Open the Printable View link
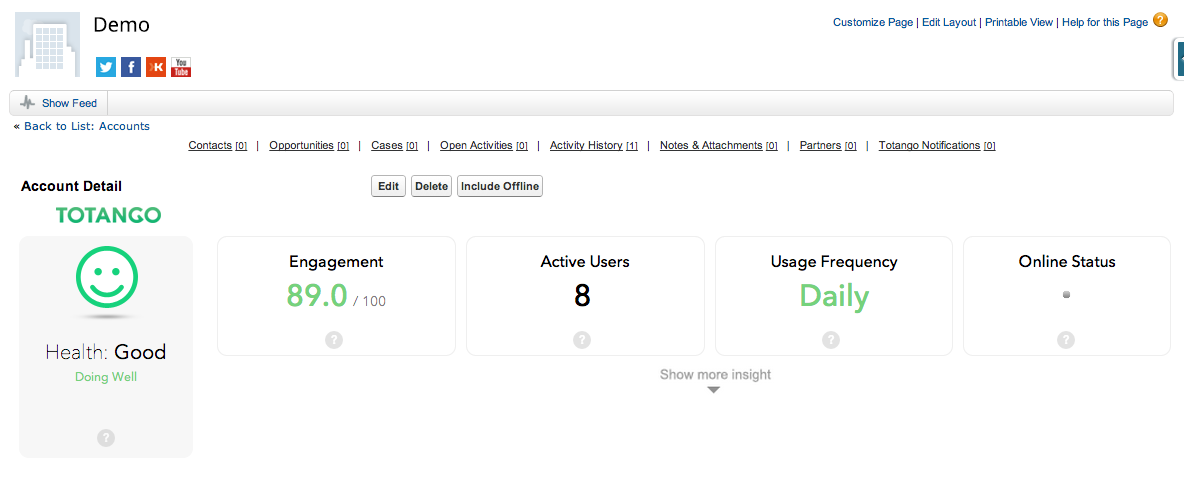This screenshot has width=1184, height=486. pyautogui.click(x=1019, y=23)
